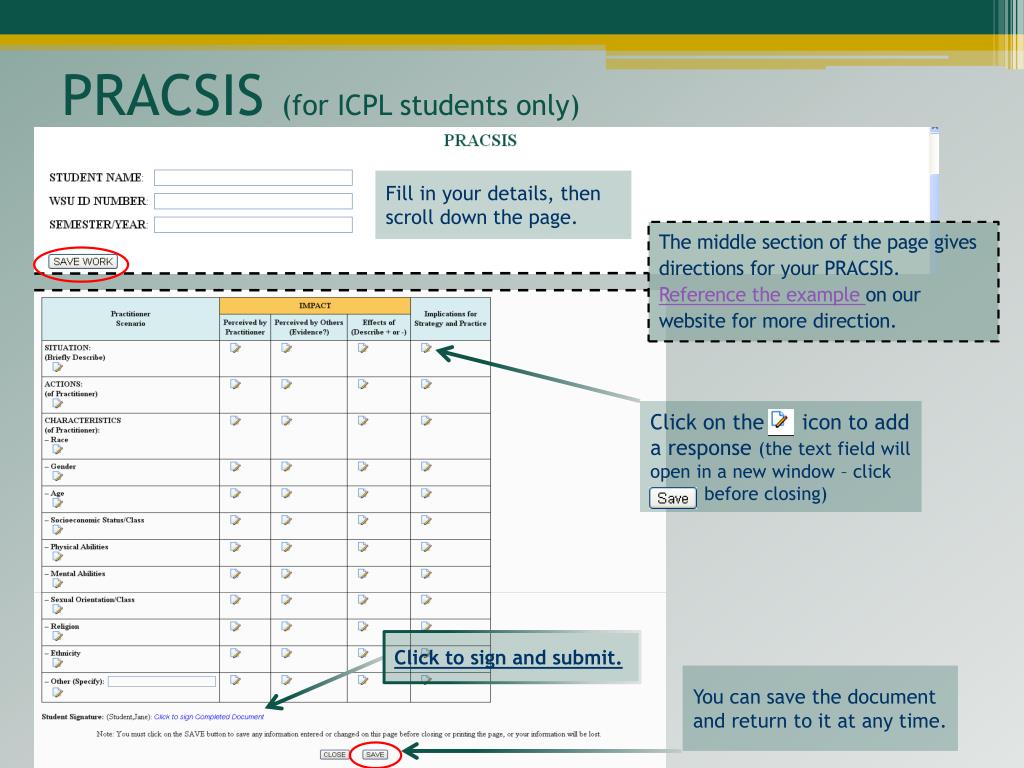Edit Sexual Orientation Implications cell
1024x768 pixels.
[426, 600]
